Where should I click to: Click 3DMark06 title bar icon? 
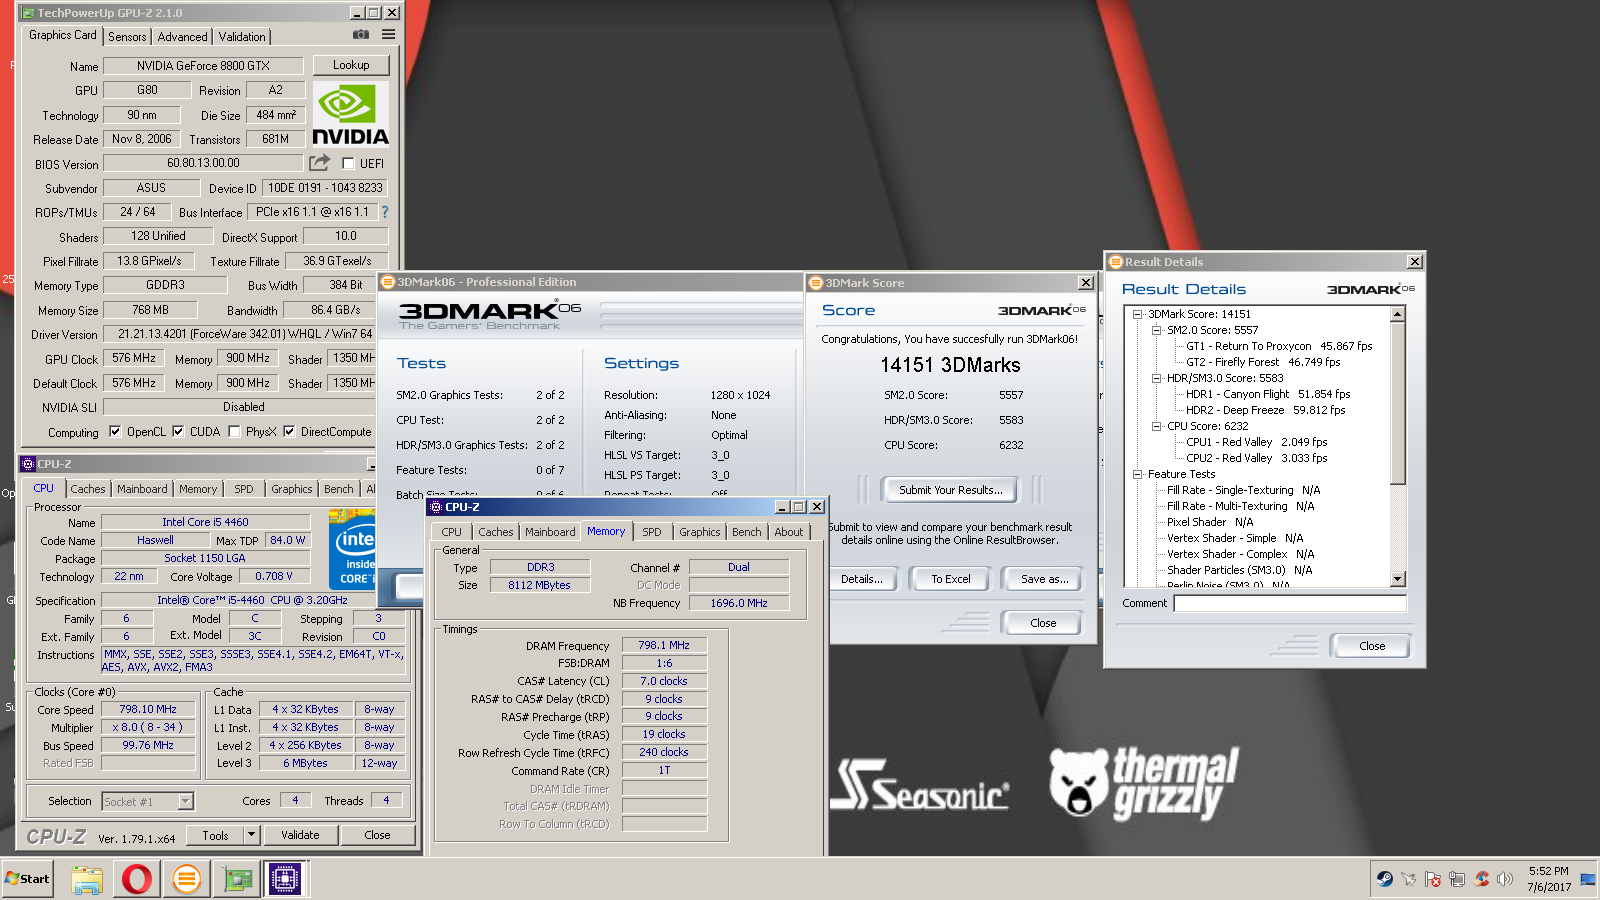pyautogui.click(x=388, y=282)
